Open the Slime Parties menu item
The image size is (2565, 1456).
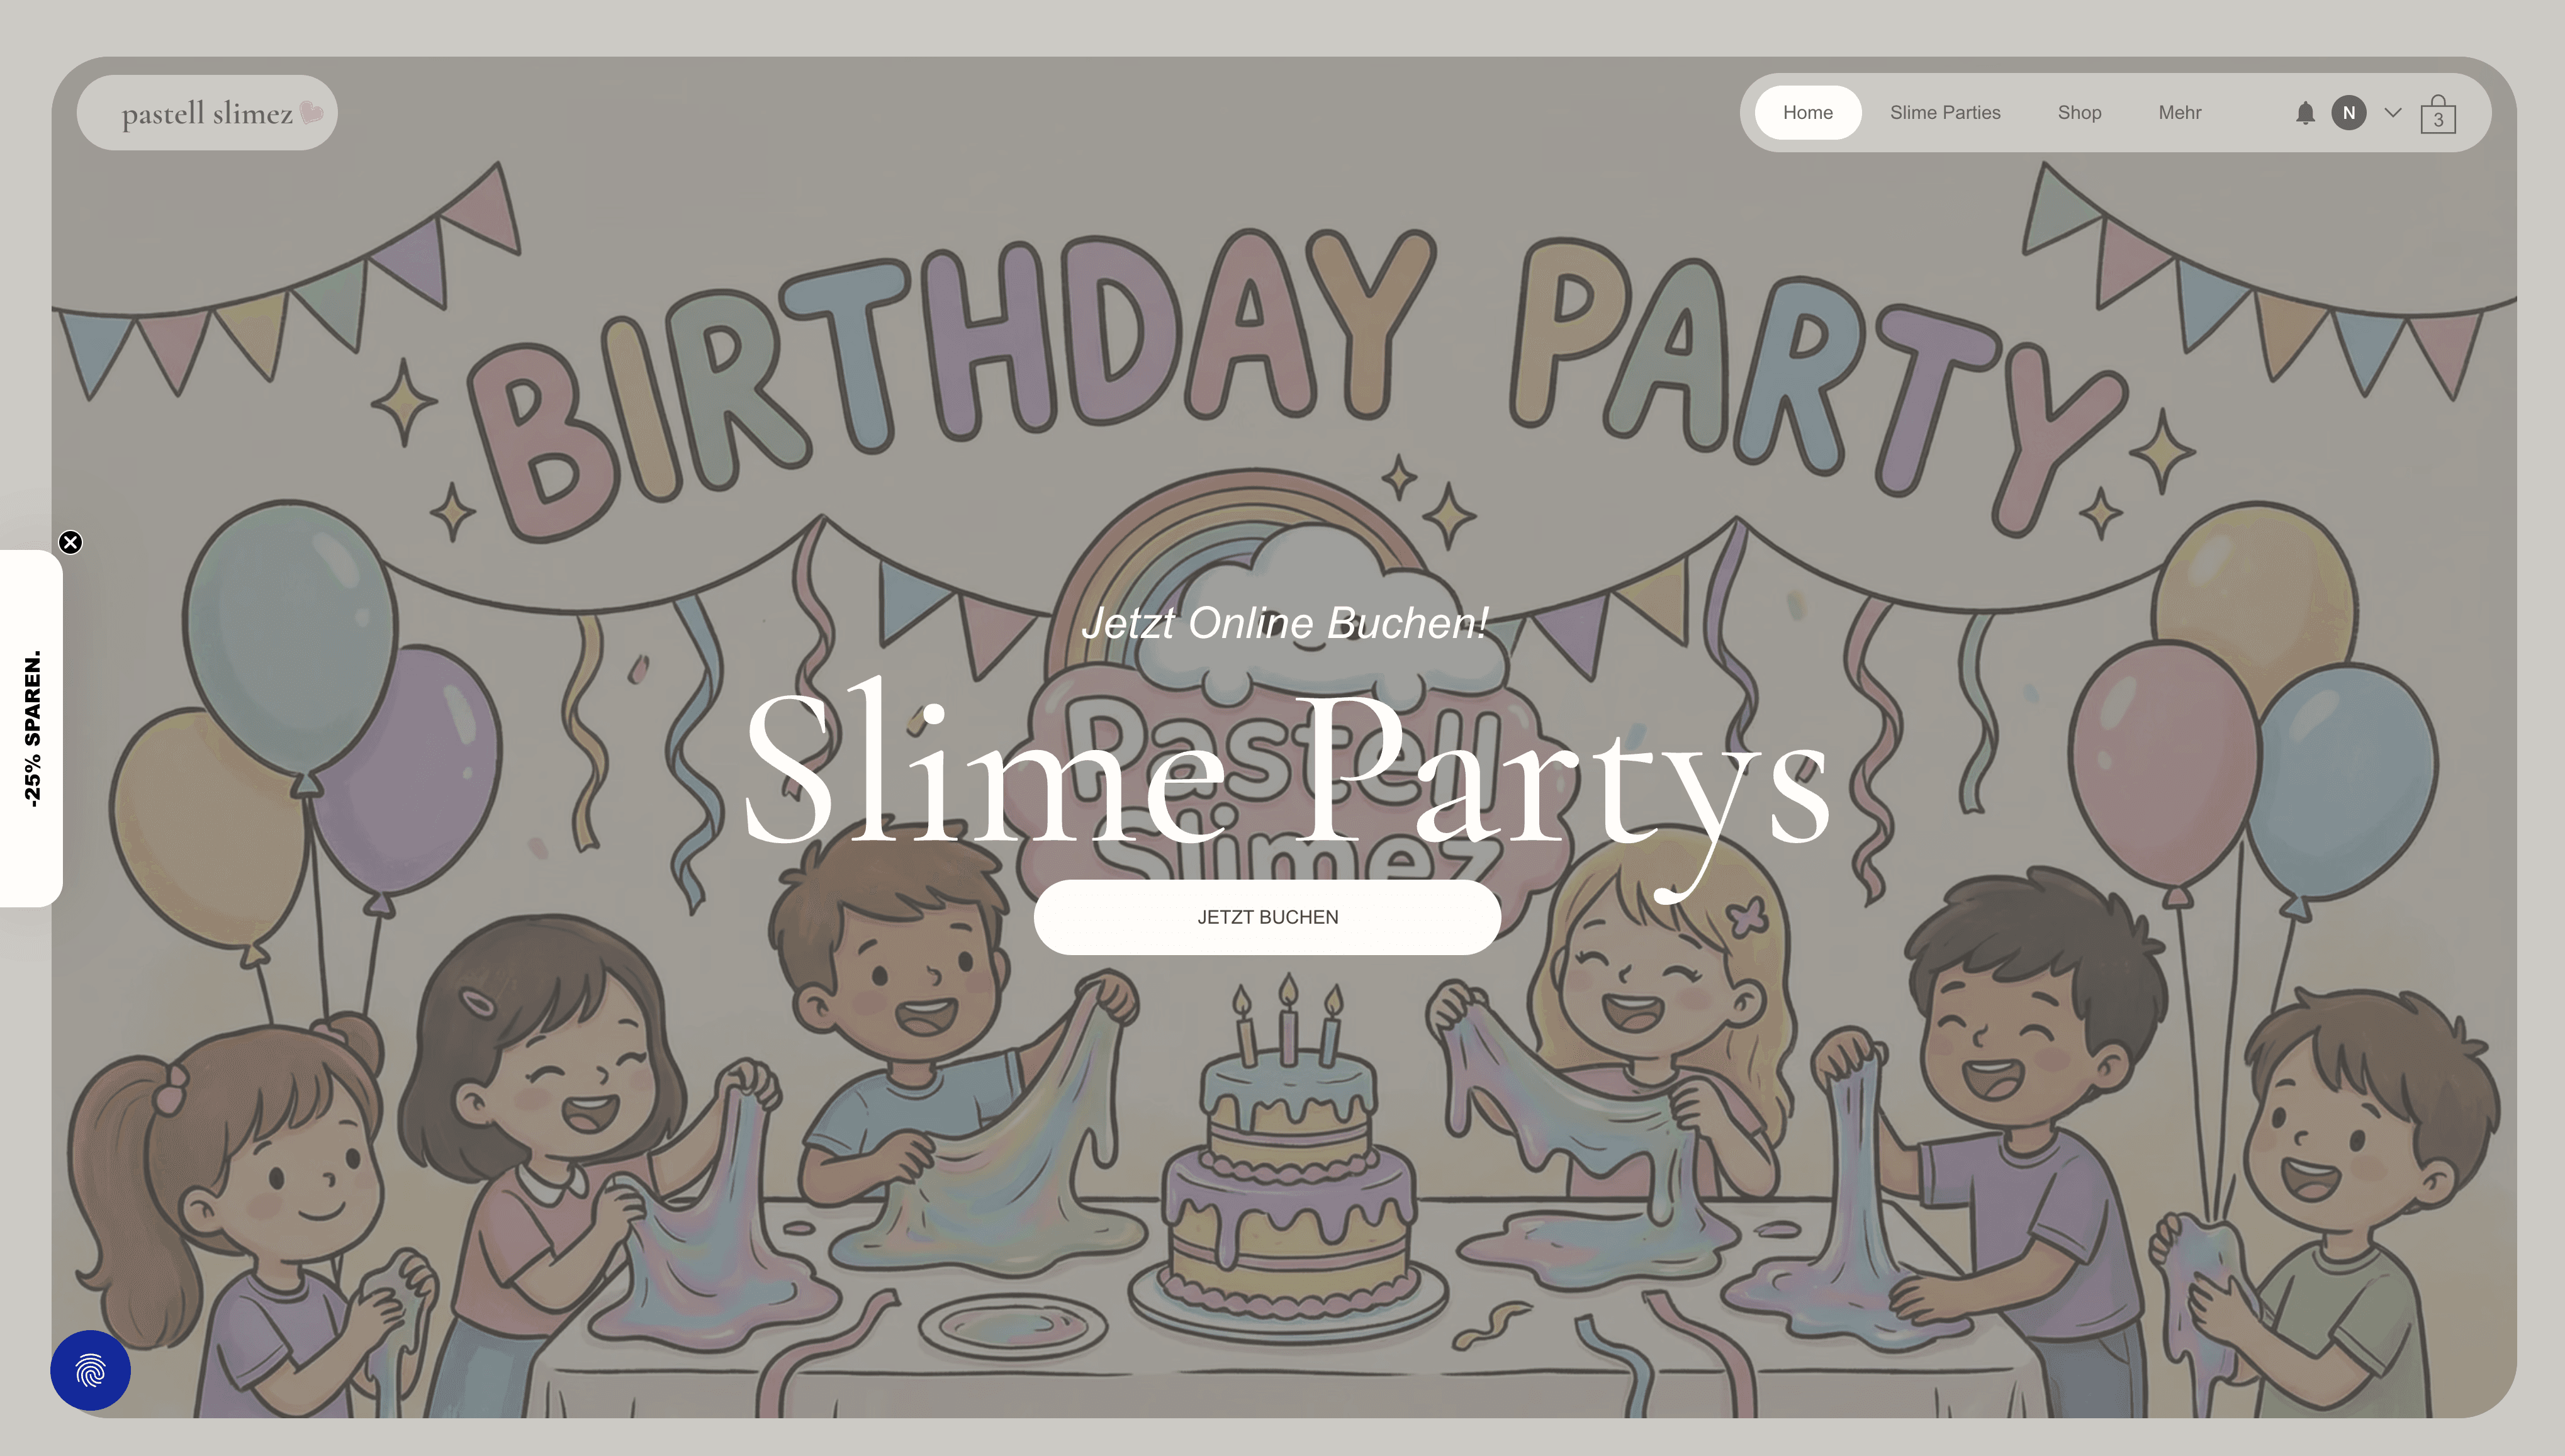pyautogui.click(x=1945, y=113)
